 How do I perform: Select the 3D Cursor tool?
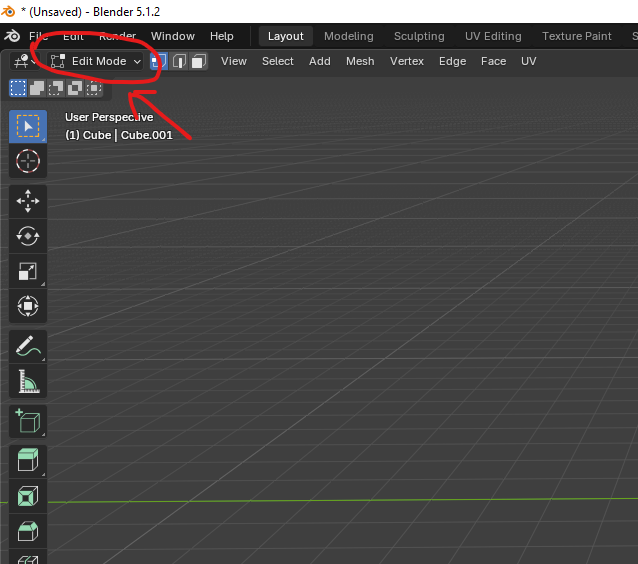28,161
